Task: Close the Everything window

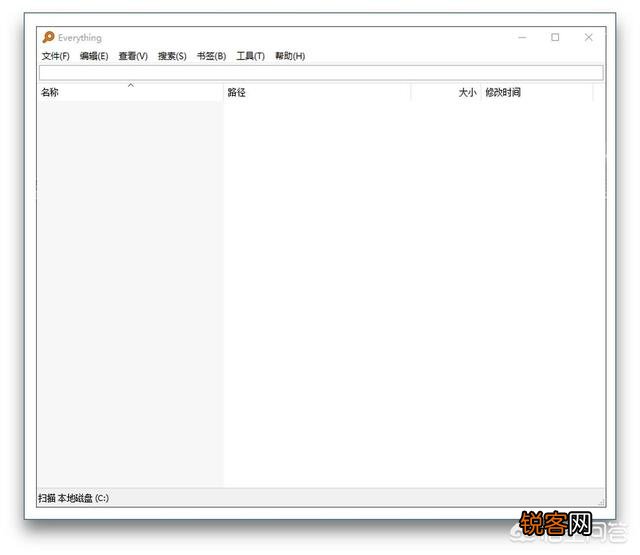Action: coord(588,38)
